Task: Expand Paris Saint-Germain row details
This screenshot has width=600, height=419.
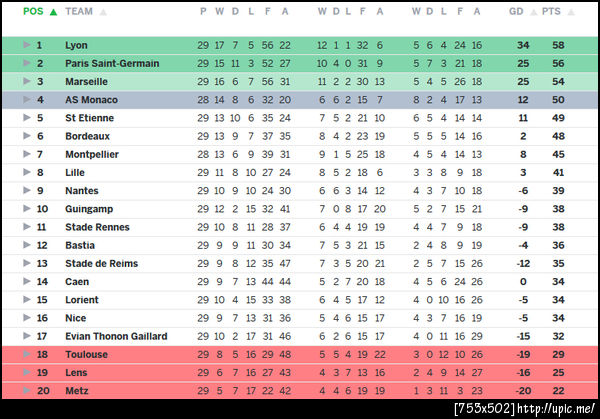Action: [x=27, y=63]
